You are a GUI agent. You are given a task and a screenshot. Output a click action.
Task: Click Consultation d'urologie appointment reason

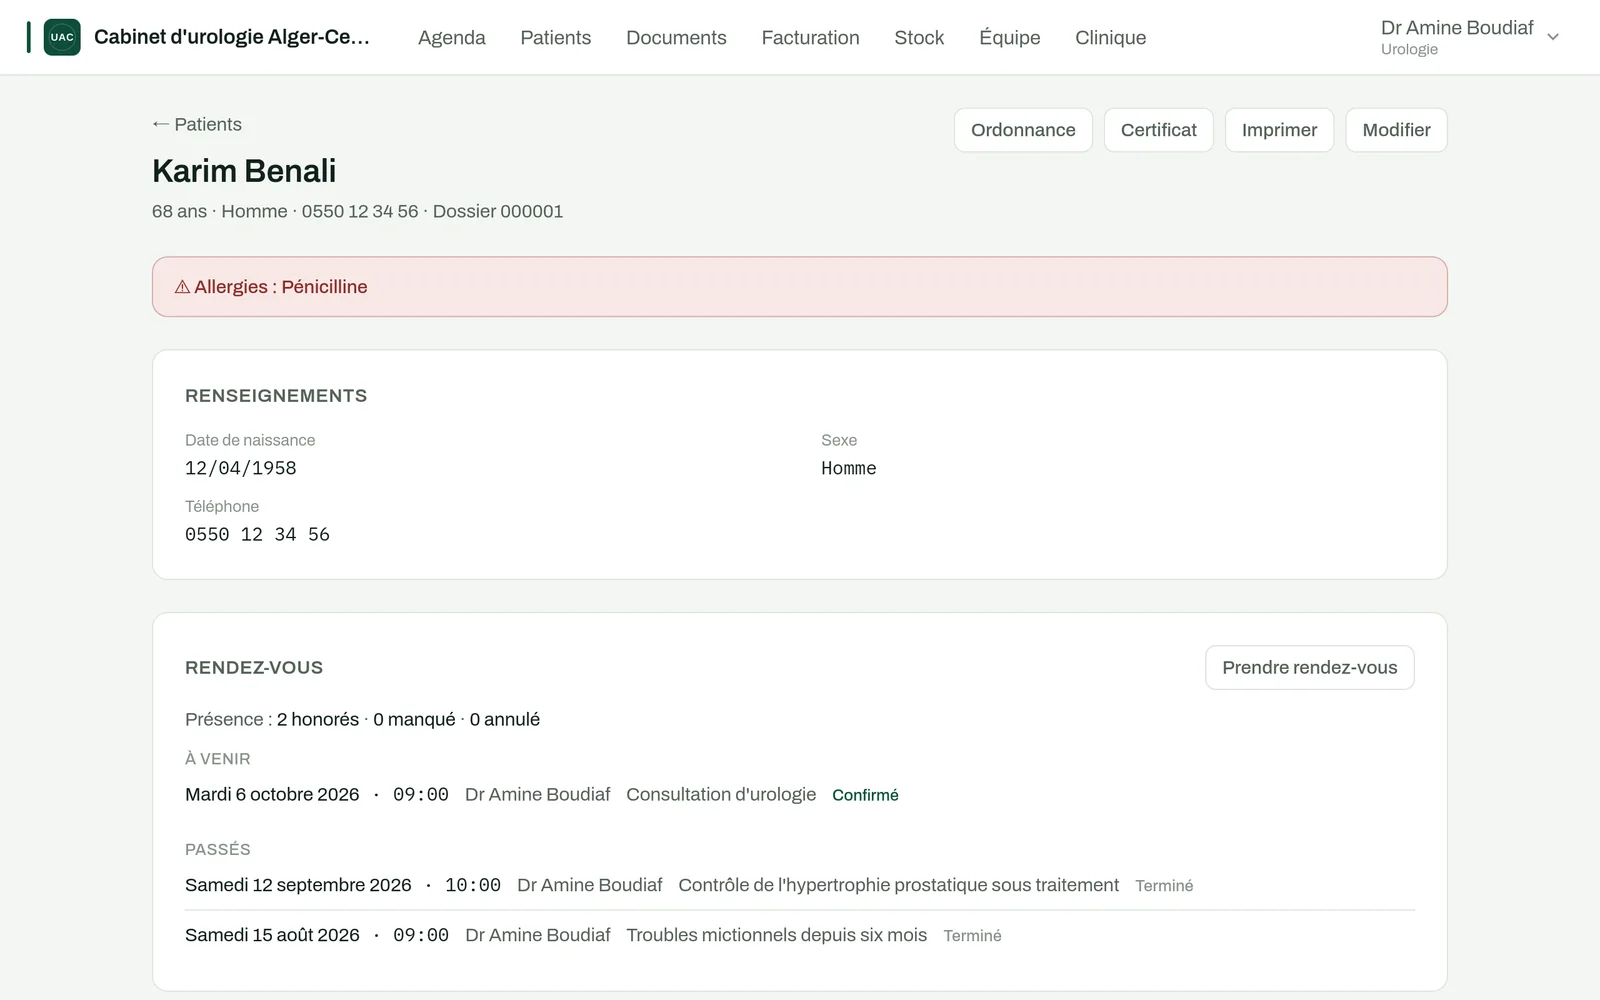(x=721, y=794)
